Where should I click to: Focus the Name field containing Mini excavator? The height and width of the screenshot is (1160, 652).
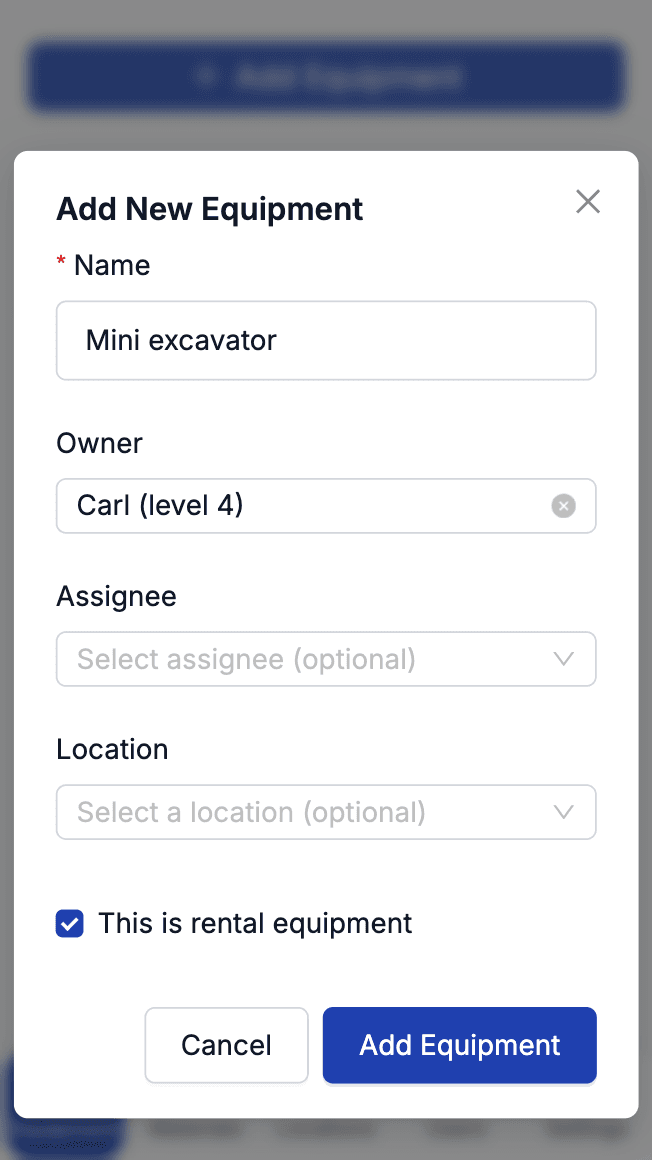point(326,341)
